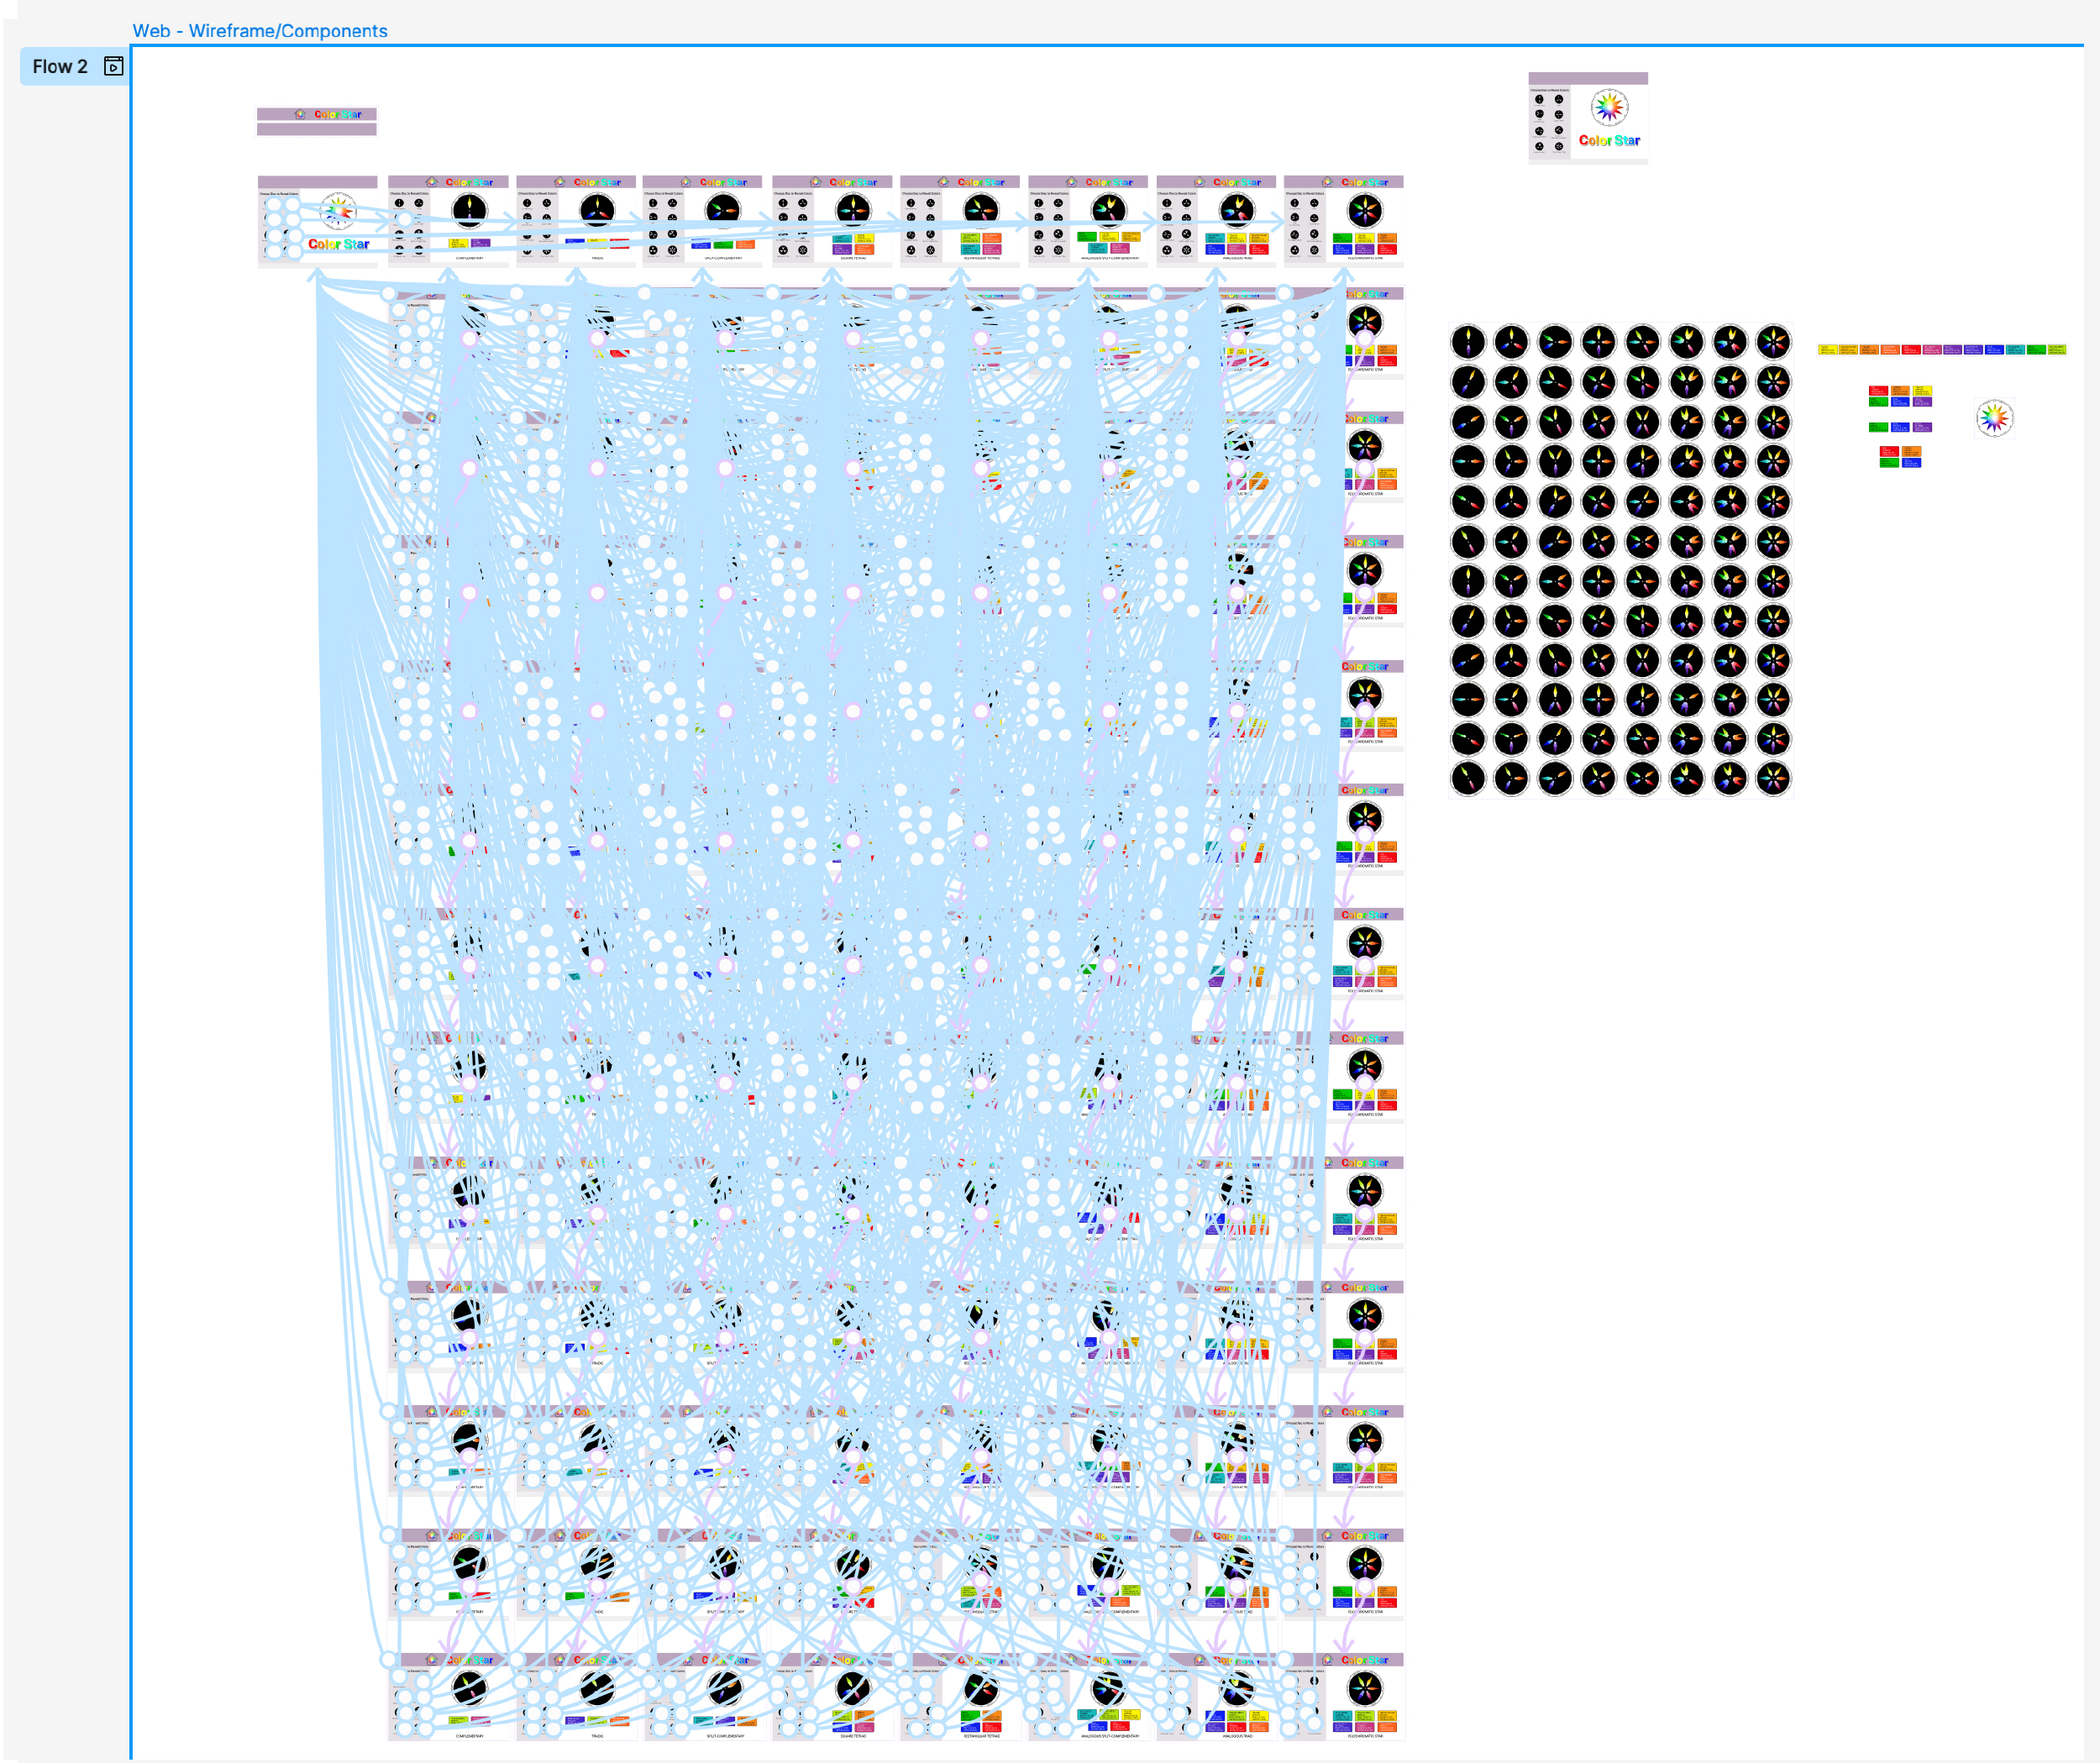Click the black color disc in the top-row TRIADIC frame

[x=597, y=210]
